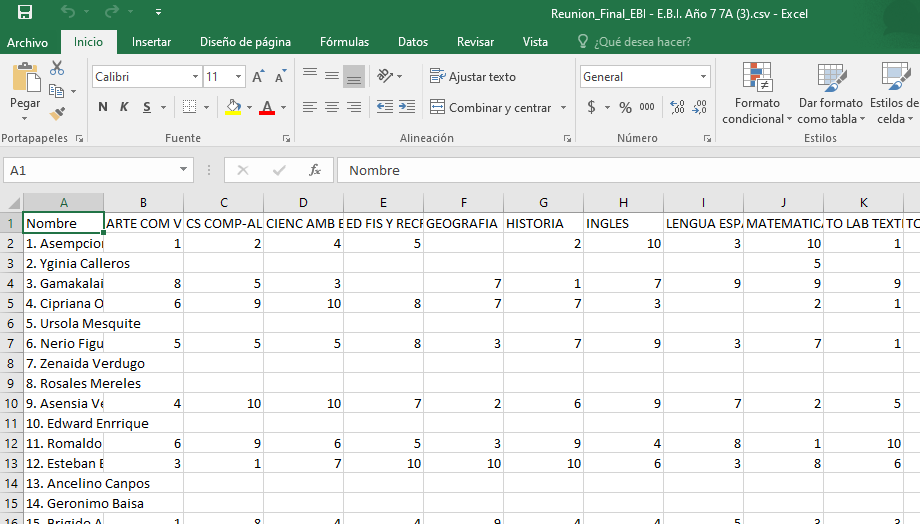Screen dimensions: 920x524
Task: Redo the last undone action
Action: click(111, 12)
